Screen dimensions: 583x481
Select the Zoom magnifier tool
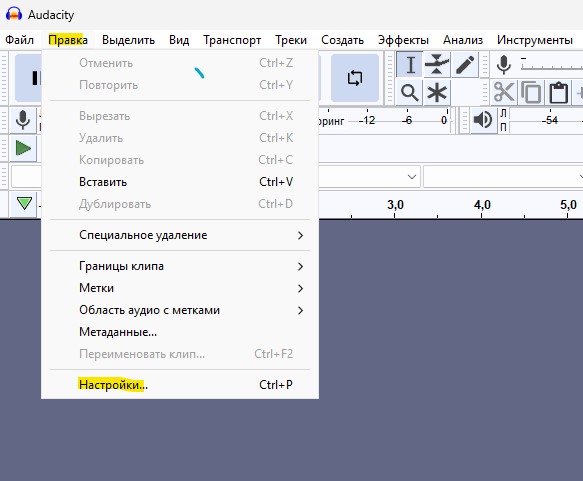[409, 93]
